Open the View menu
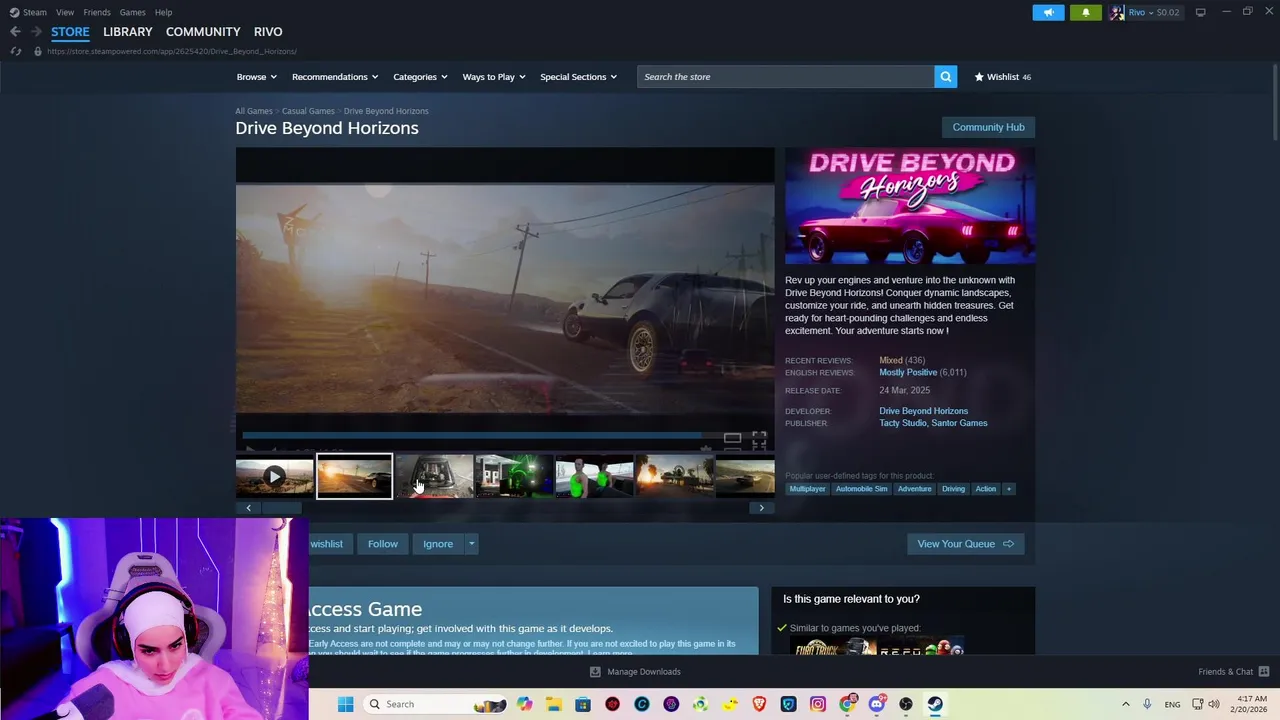 (65, 12)
